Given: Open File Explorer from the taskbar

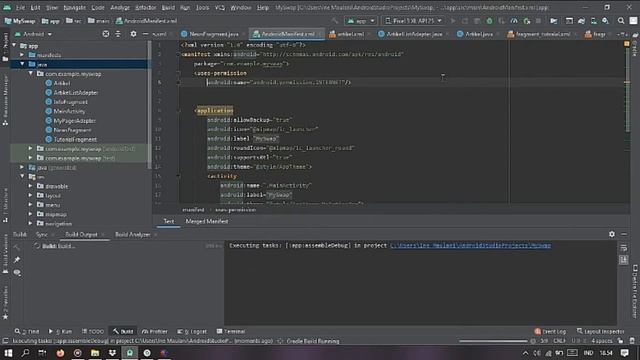Looking at the screenshot, I should (95, 353).
